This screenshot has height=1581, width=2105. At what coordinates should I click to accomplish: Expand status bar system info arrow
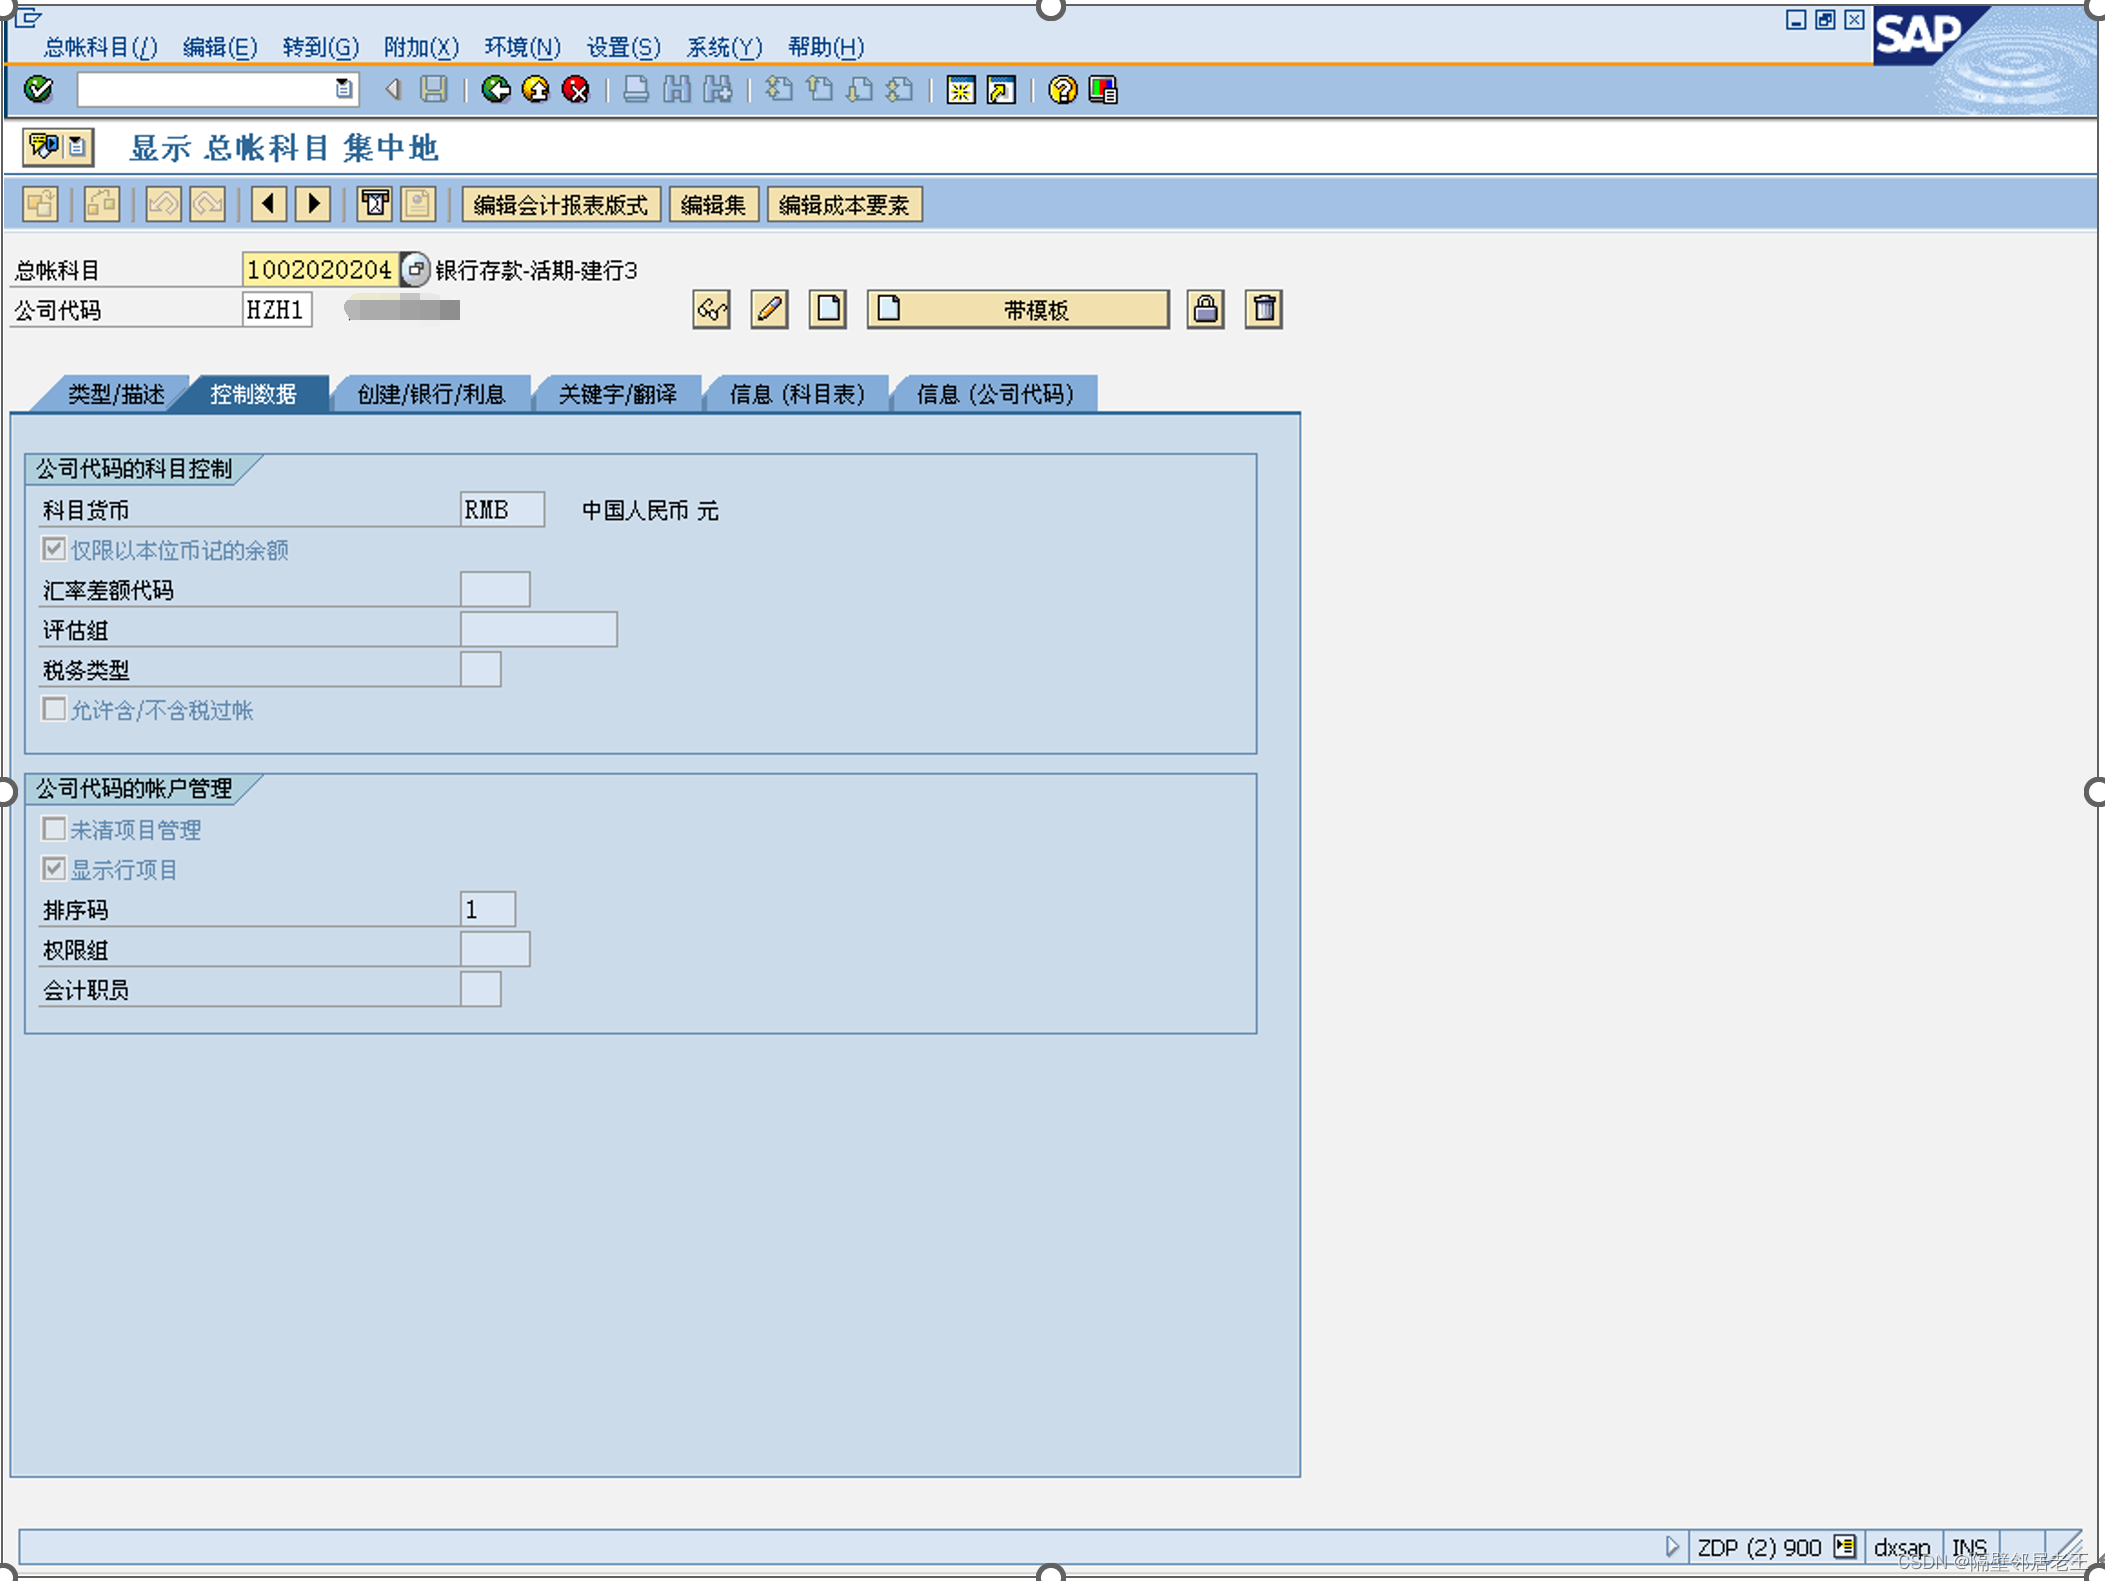[1671, 1547]
